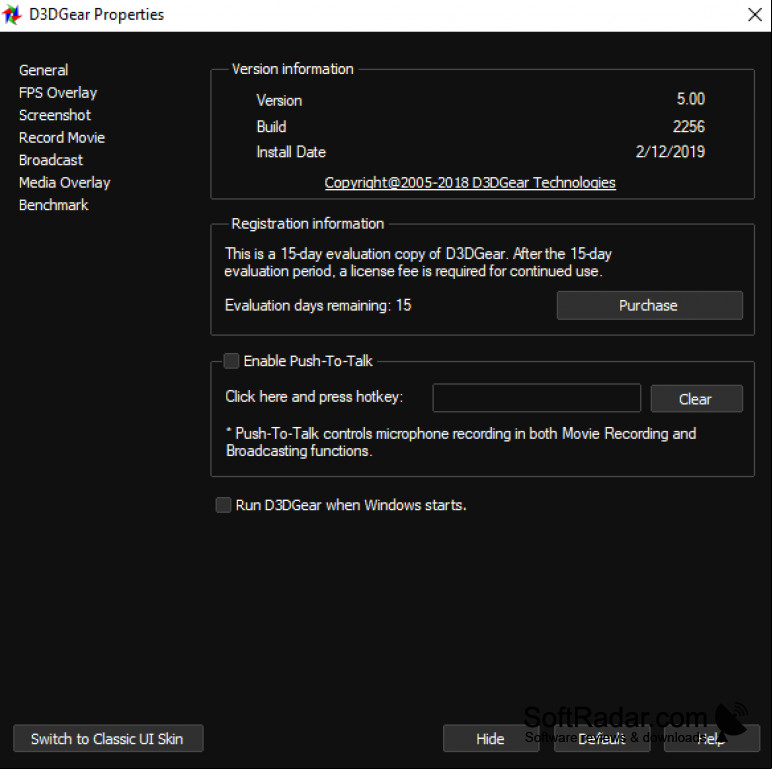Enable Push-To-Talk checkbox
Screen dimensions: 772x769
(231, 361)
